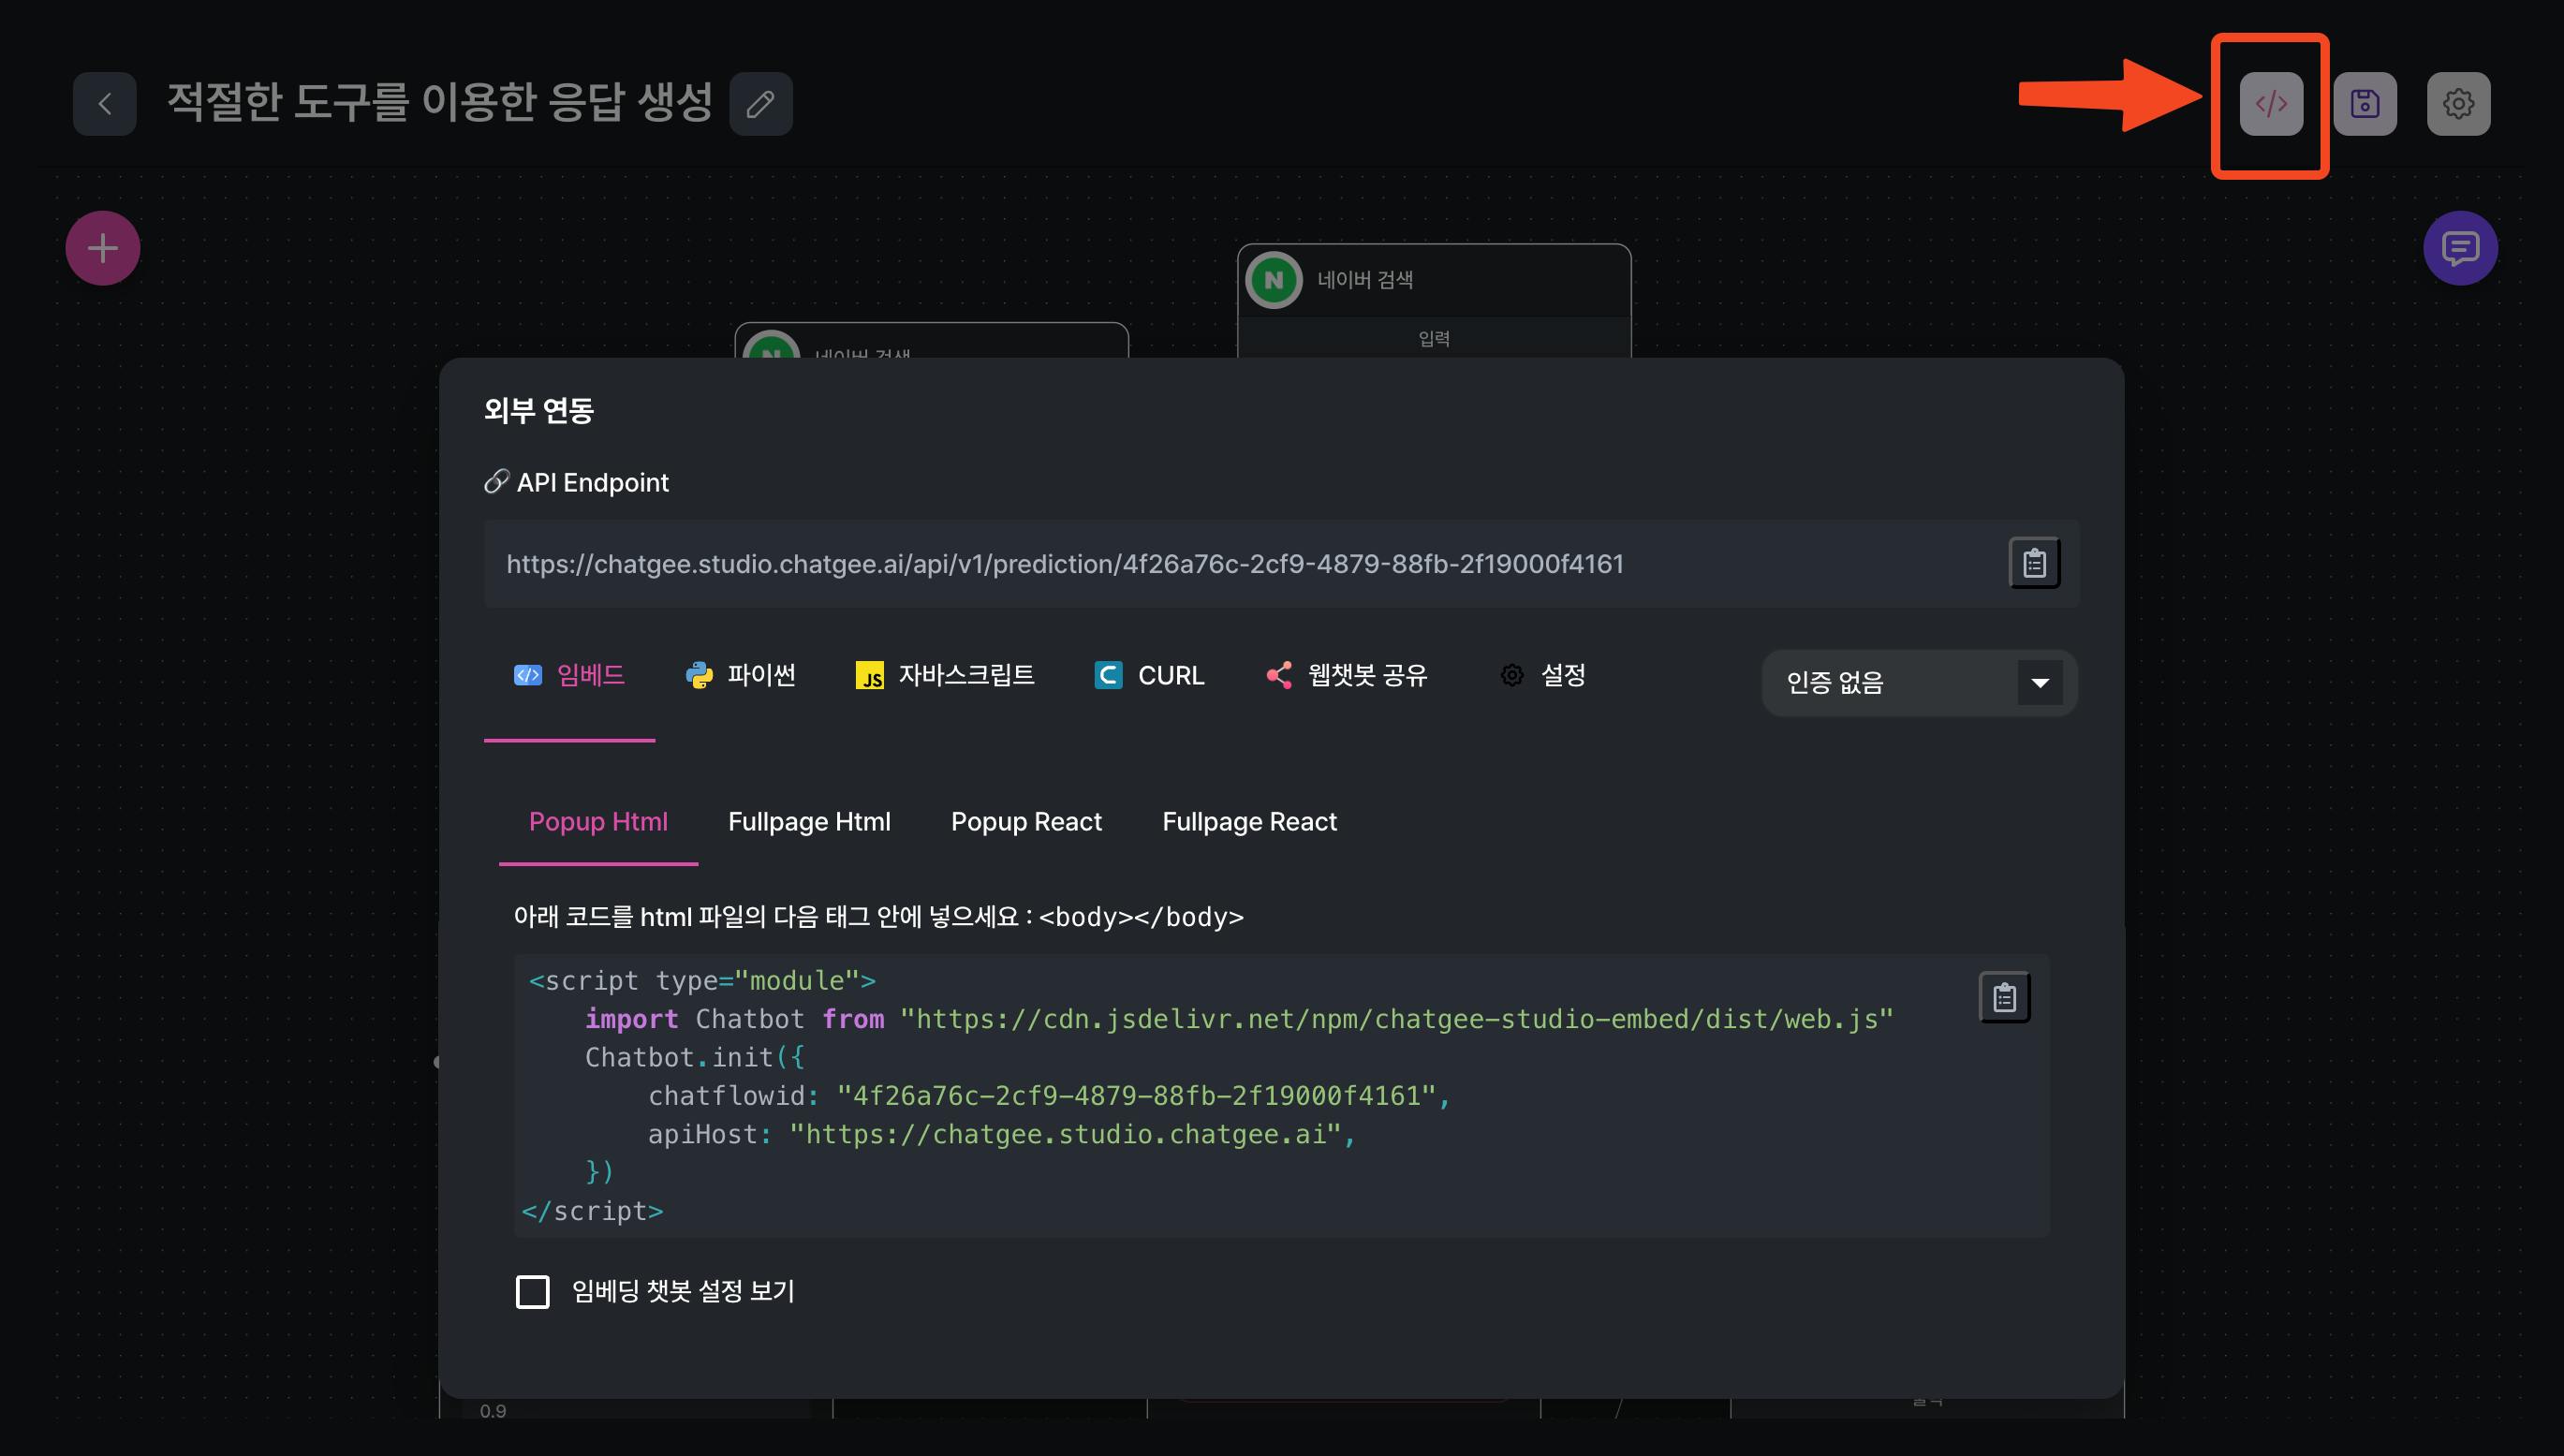Click the API Endpoint label
The height and width of the screenshot is (1456, 2564).
coord(592,483)
